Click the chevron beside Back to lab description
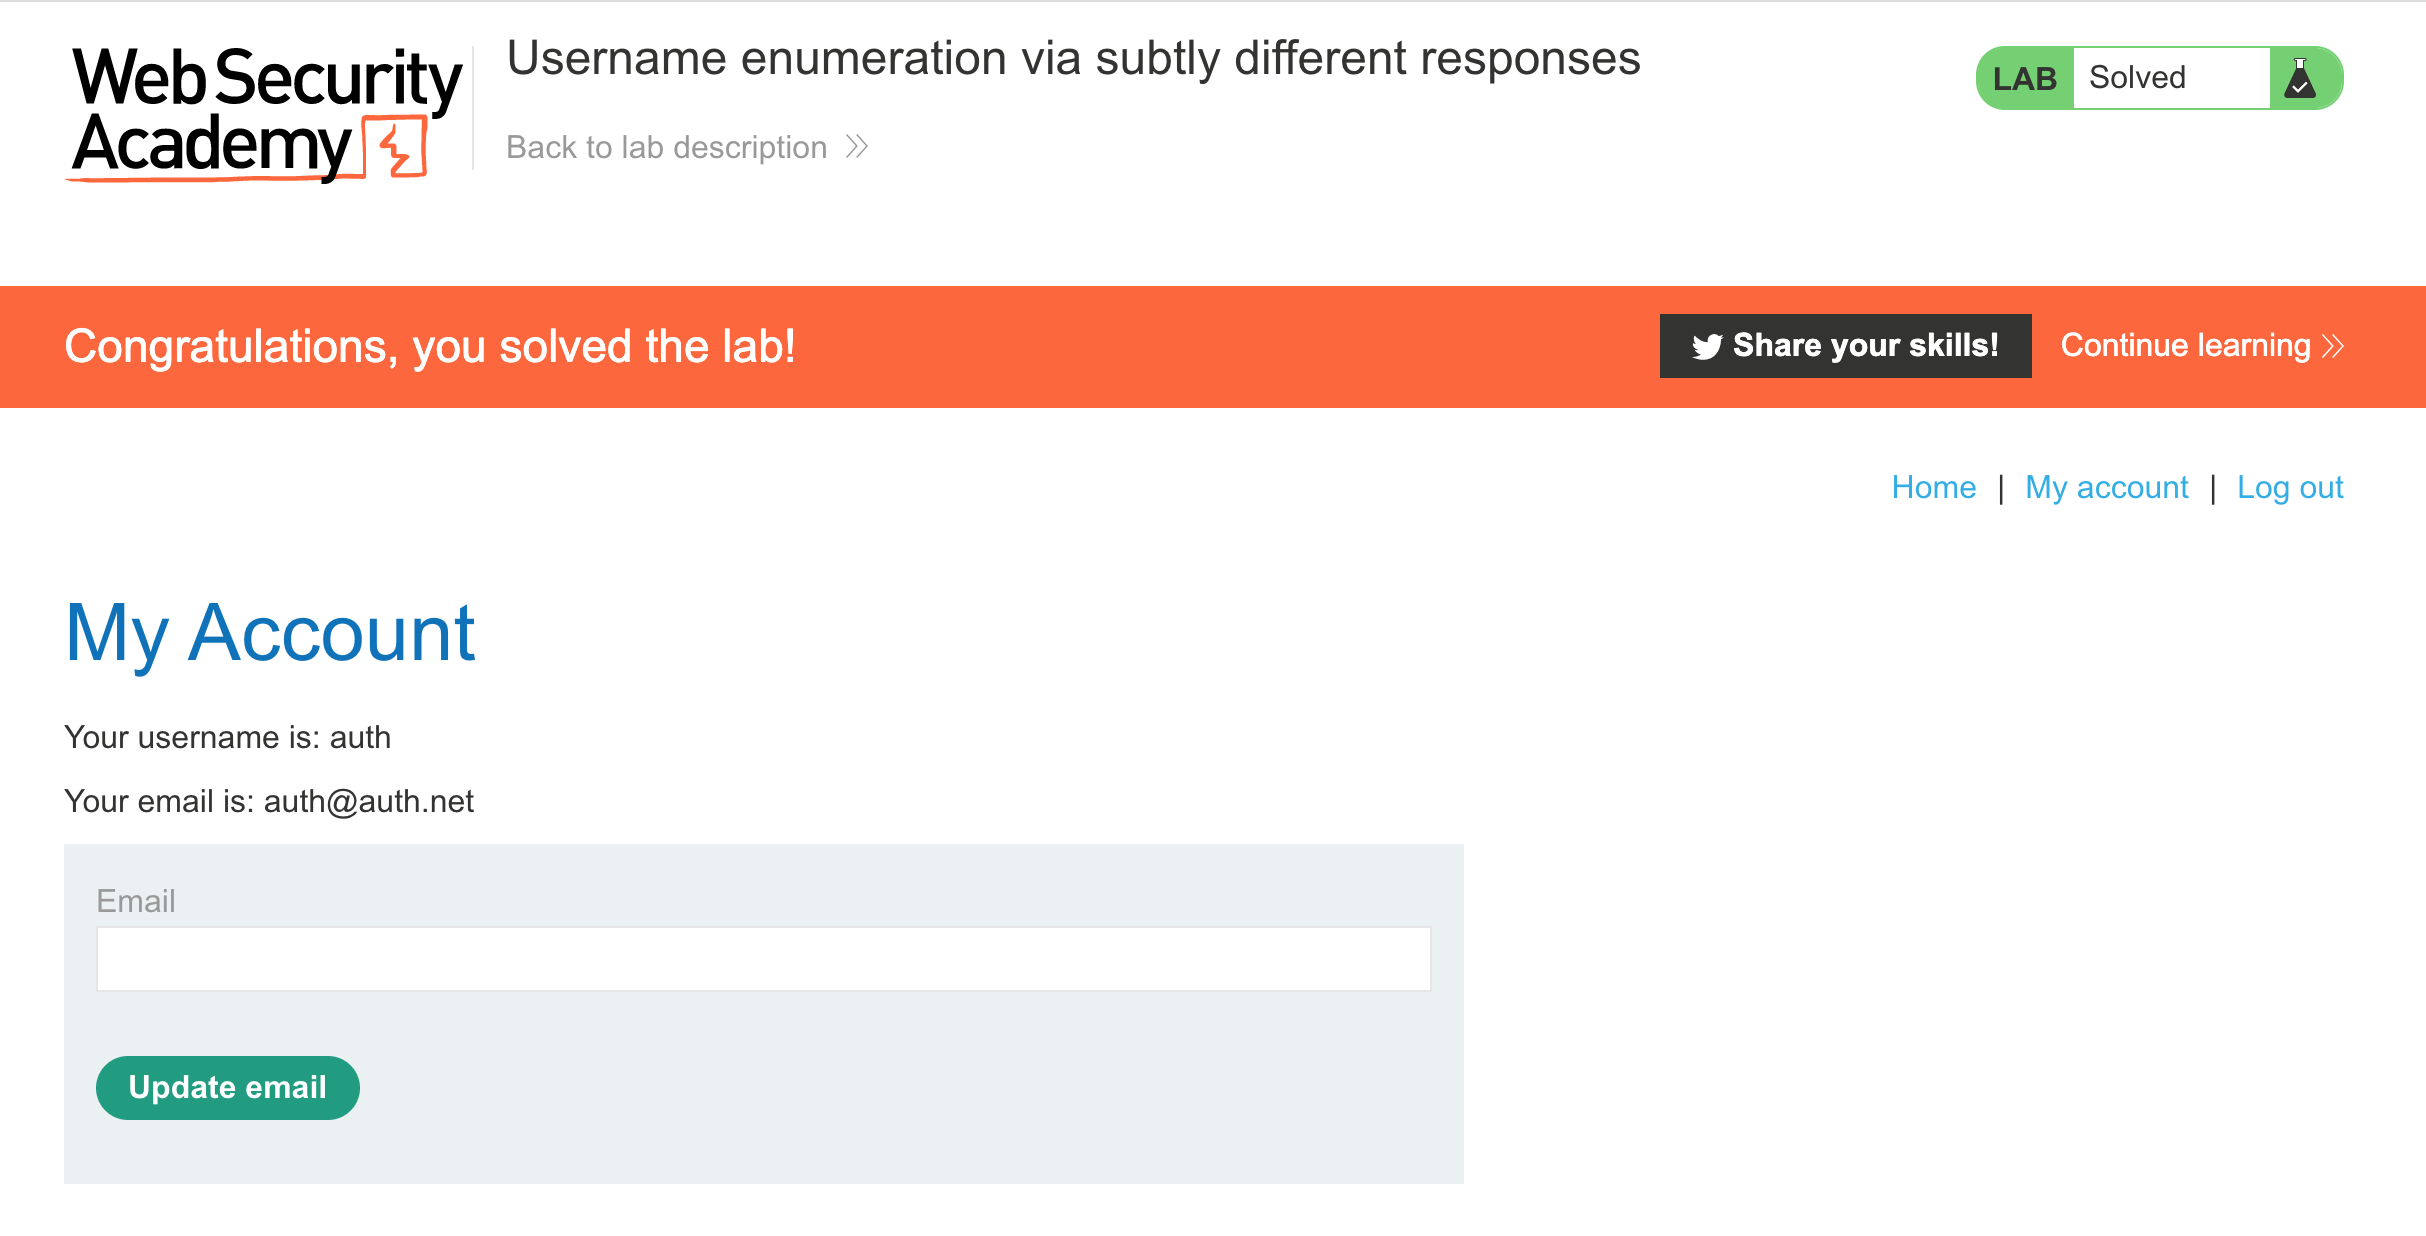Viewport: 2426px width, 1236px height. (857, 147)
